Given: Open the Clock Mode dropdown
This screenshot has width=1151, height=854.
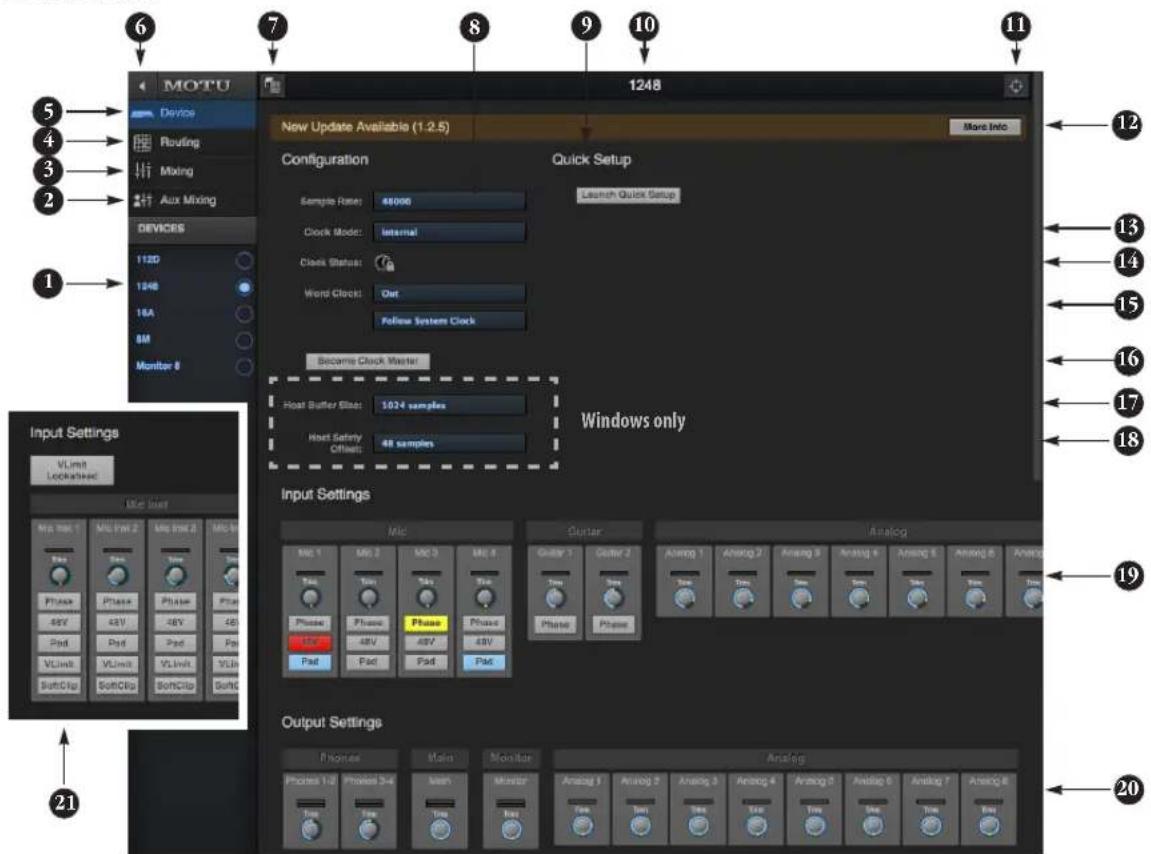Looking at the screenshot, I should (449, 232).
